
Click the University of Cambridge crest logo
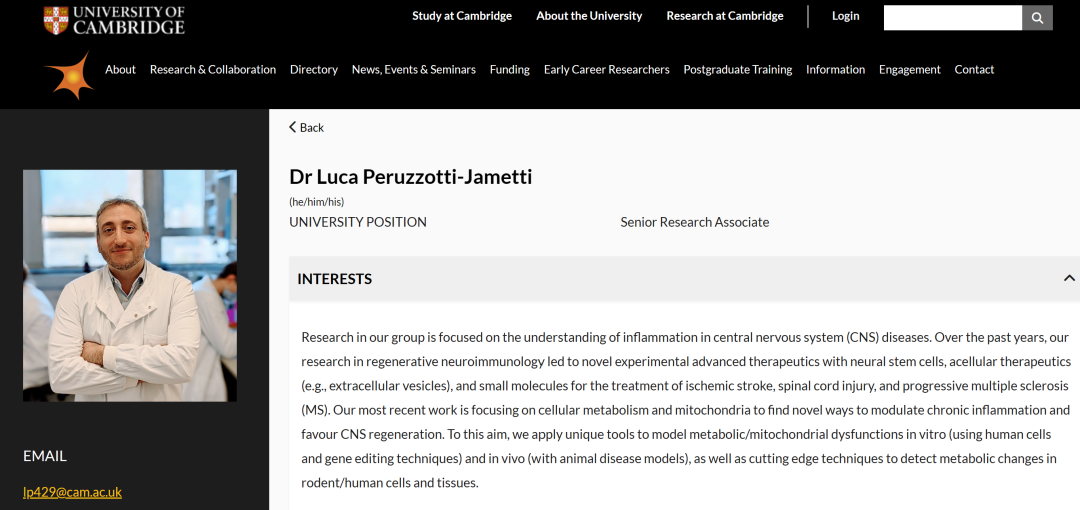click(56, 20)
